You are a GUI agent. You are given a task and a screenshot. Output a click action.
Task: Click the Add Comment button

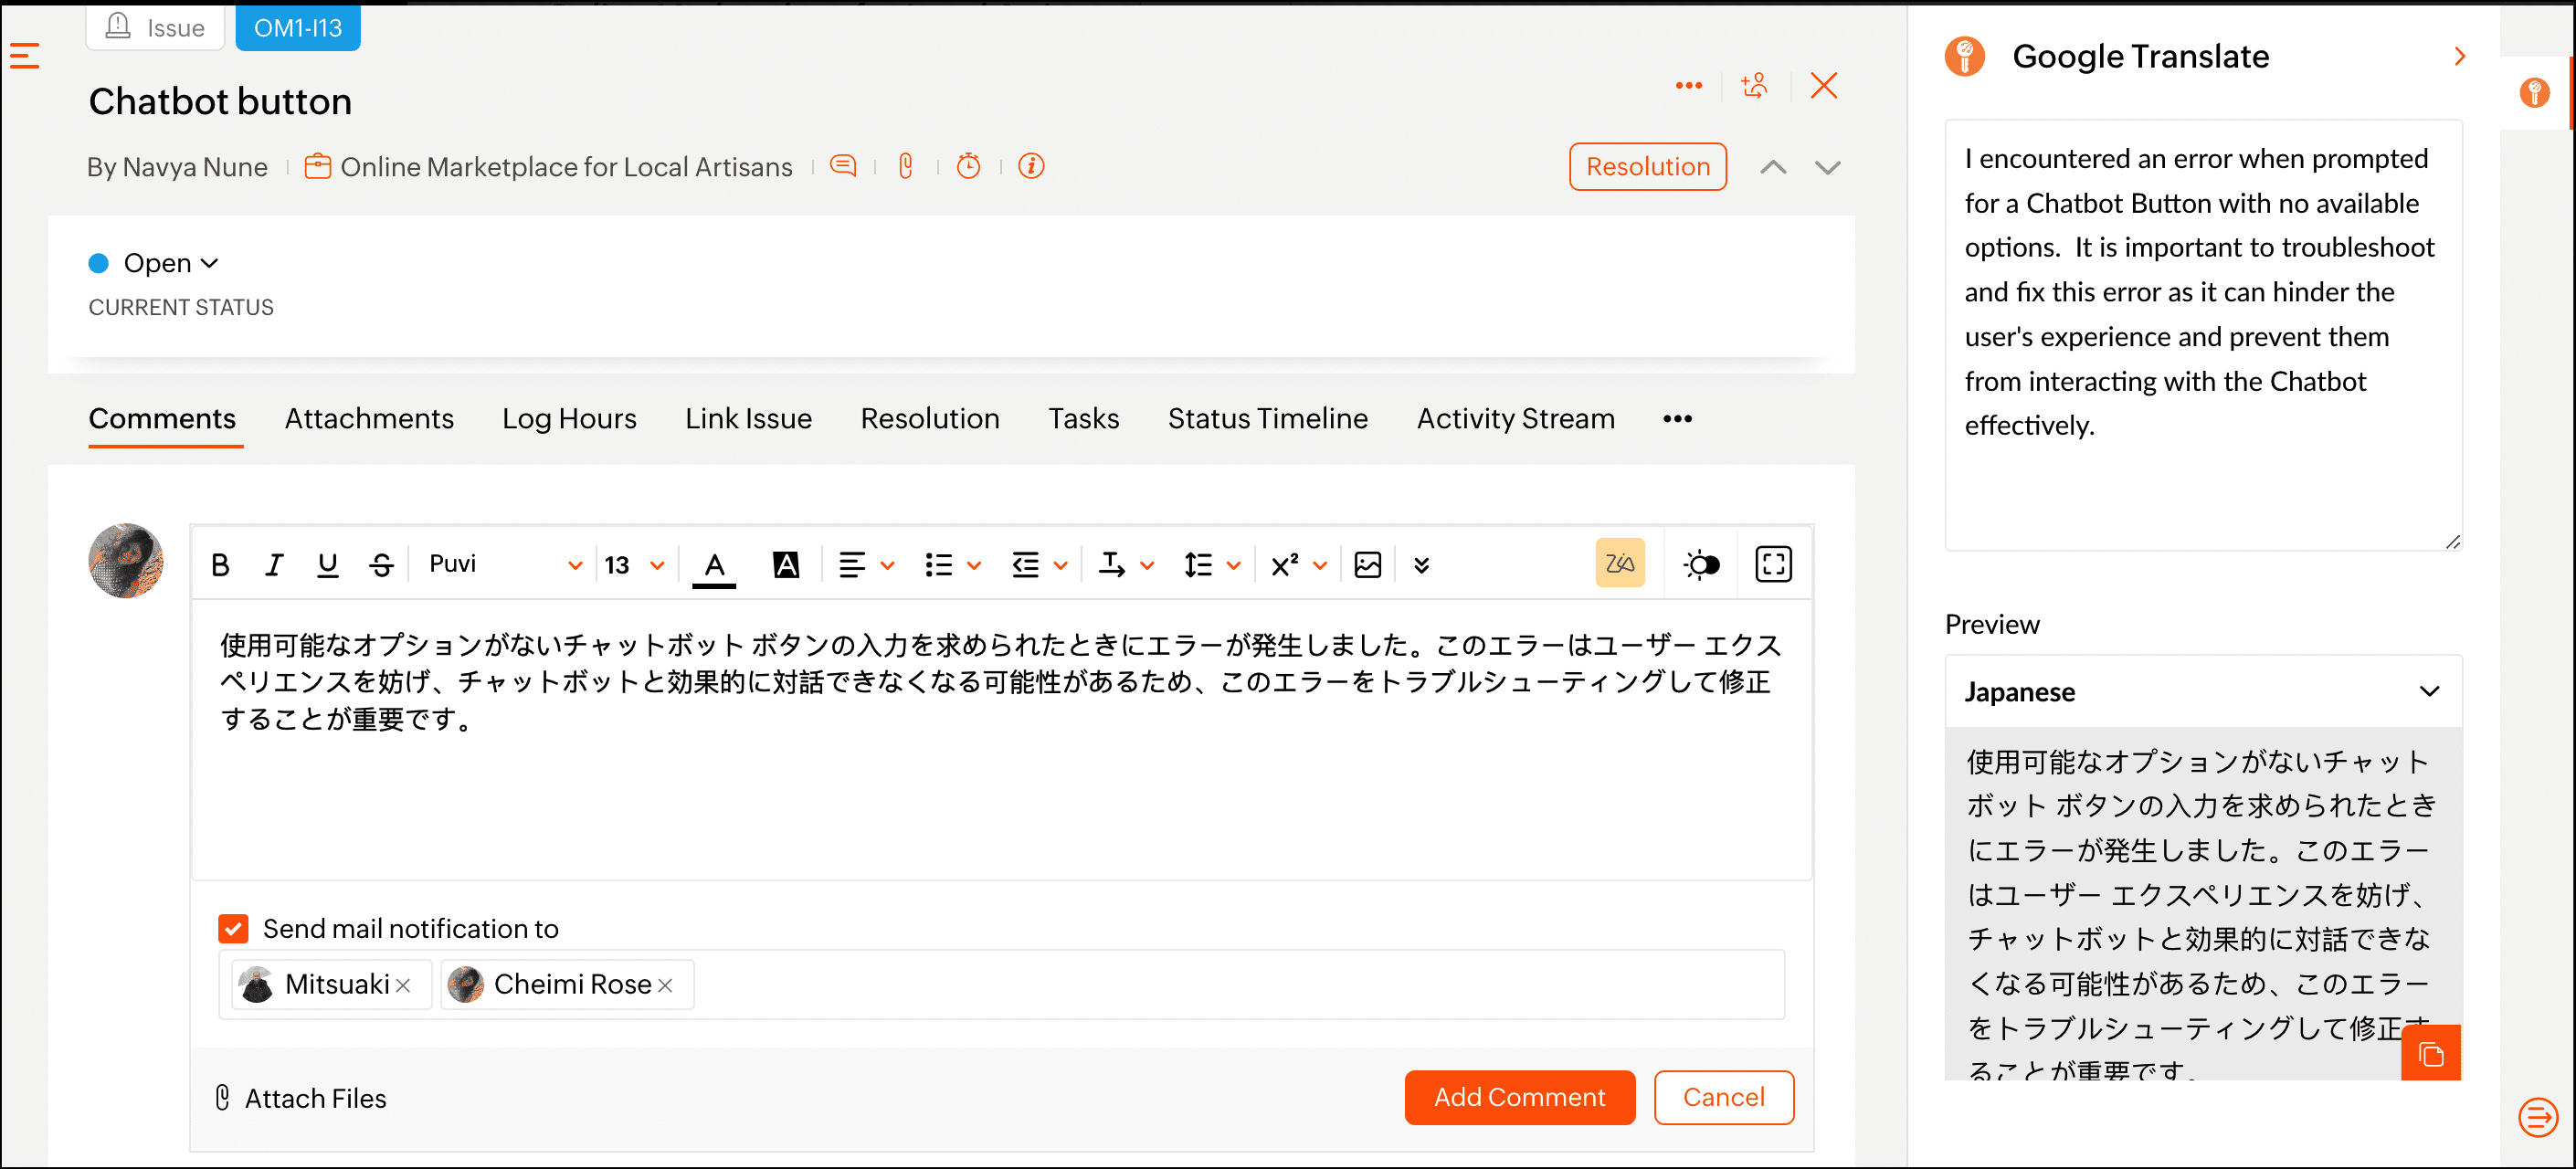(x=1518, y=1097)
